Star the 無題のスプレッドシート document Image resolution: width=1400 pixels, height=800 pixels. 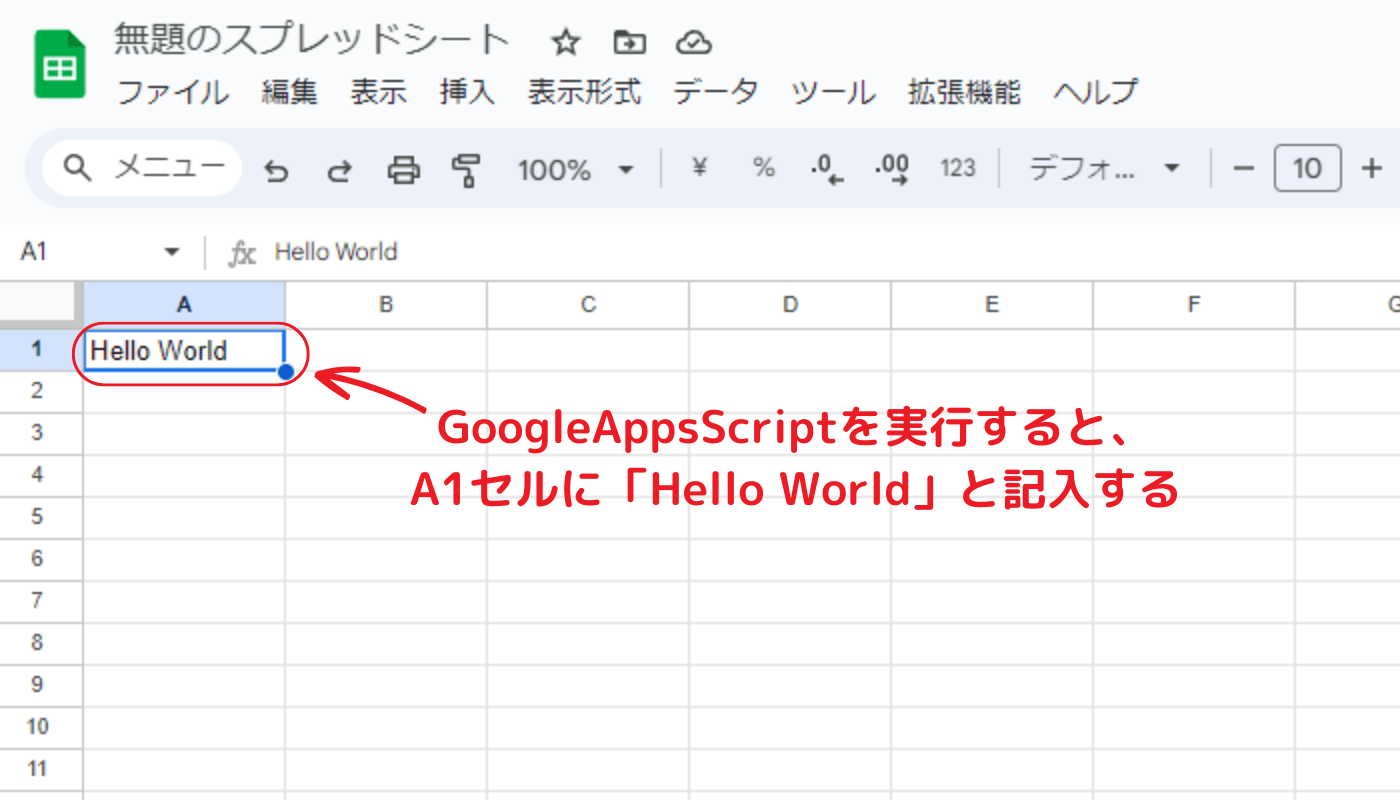(x=566, y=42)
